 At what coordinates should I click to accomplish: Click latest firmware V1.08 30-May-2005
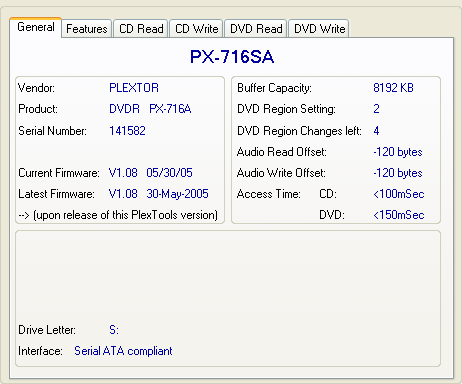[x=159, y=194]
